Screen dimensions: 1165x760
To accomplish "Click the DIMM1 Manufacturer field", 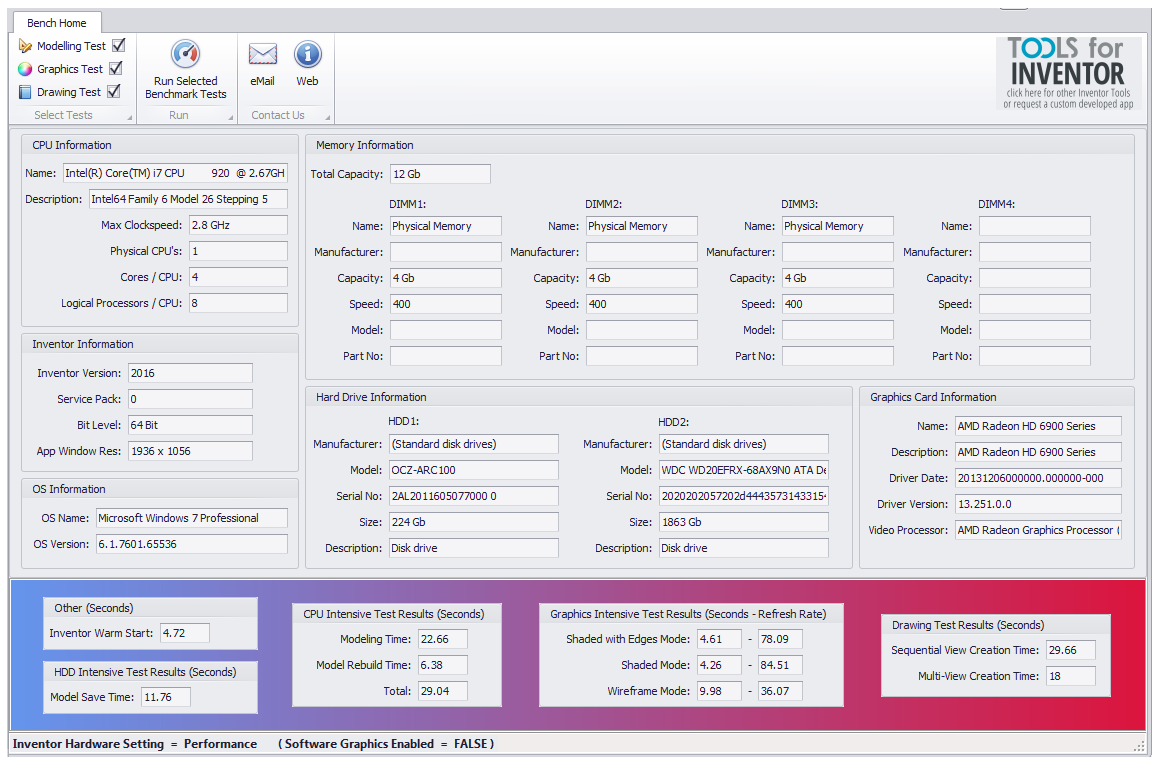I will [446, 252].
